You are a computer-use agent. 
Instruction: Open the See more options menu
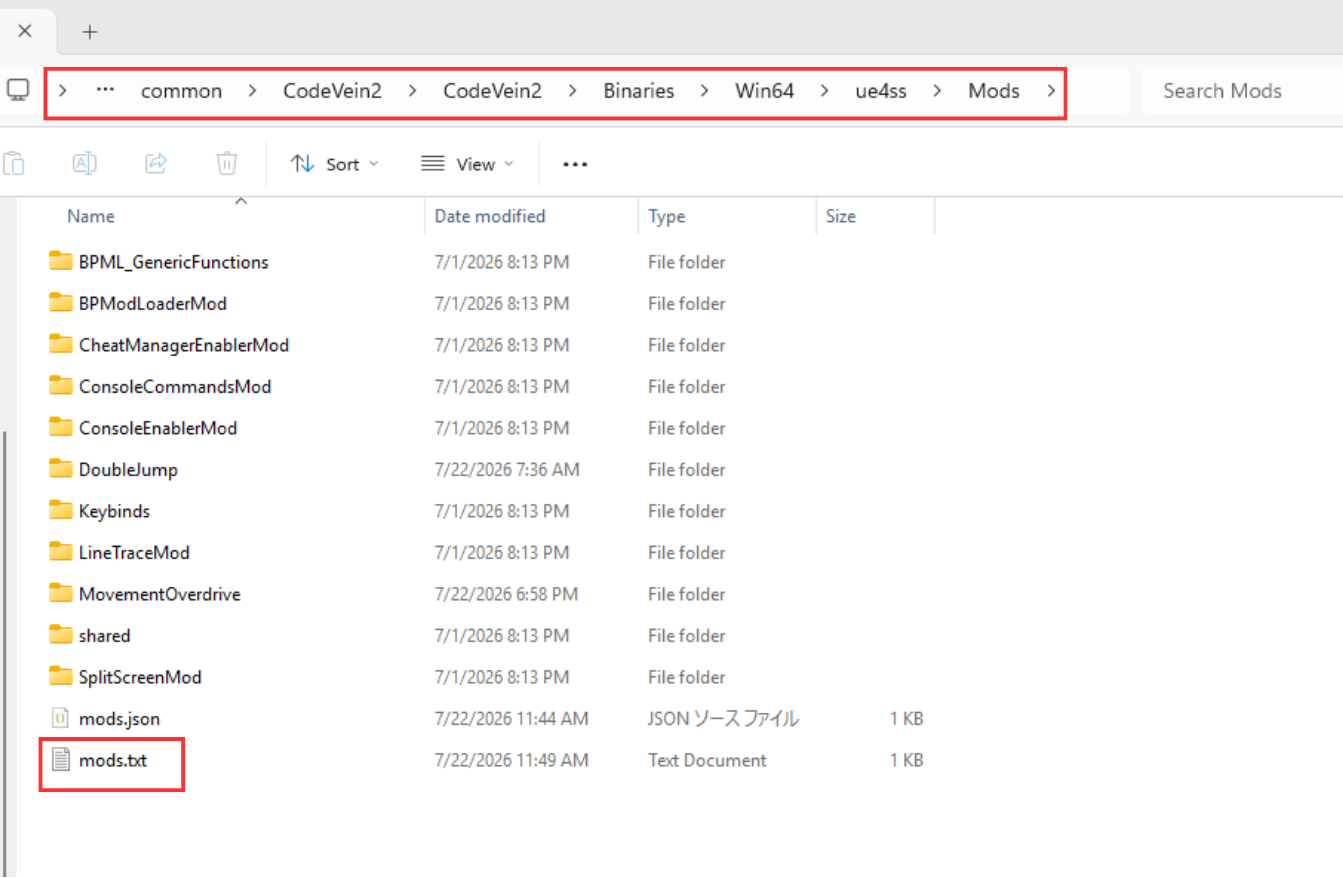pyautogui.click(x=575, y=164)
